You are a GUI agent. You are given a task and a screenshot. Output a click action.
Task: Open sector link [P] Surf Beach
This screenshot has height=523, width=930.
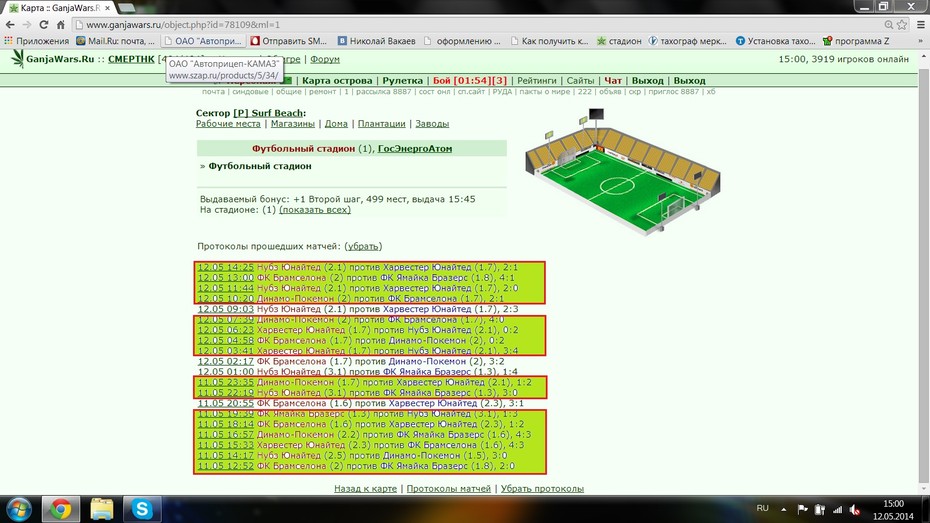268,113
